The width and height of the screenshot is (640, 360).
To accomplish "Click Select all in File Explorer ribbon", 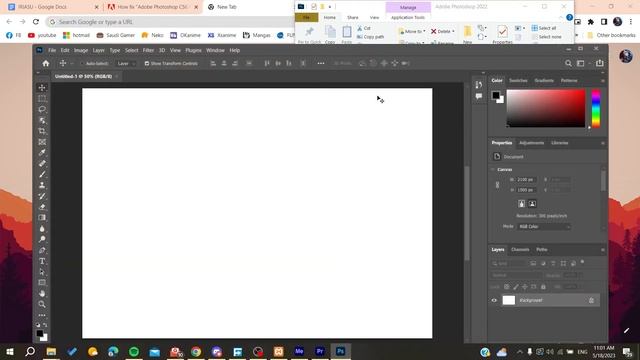I will click(x=544, y=28).
